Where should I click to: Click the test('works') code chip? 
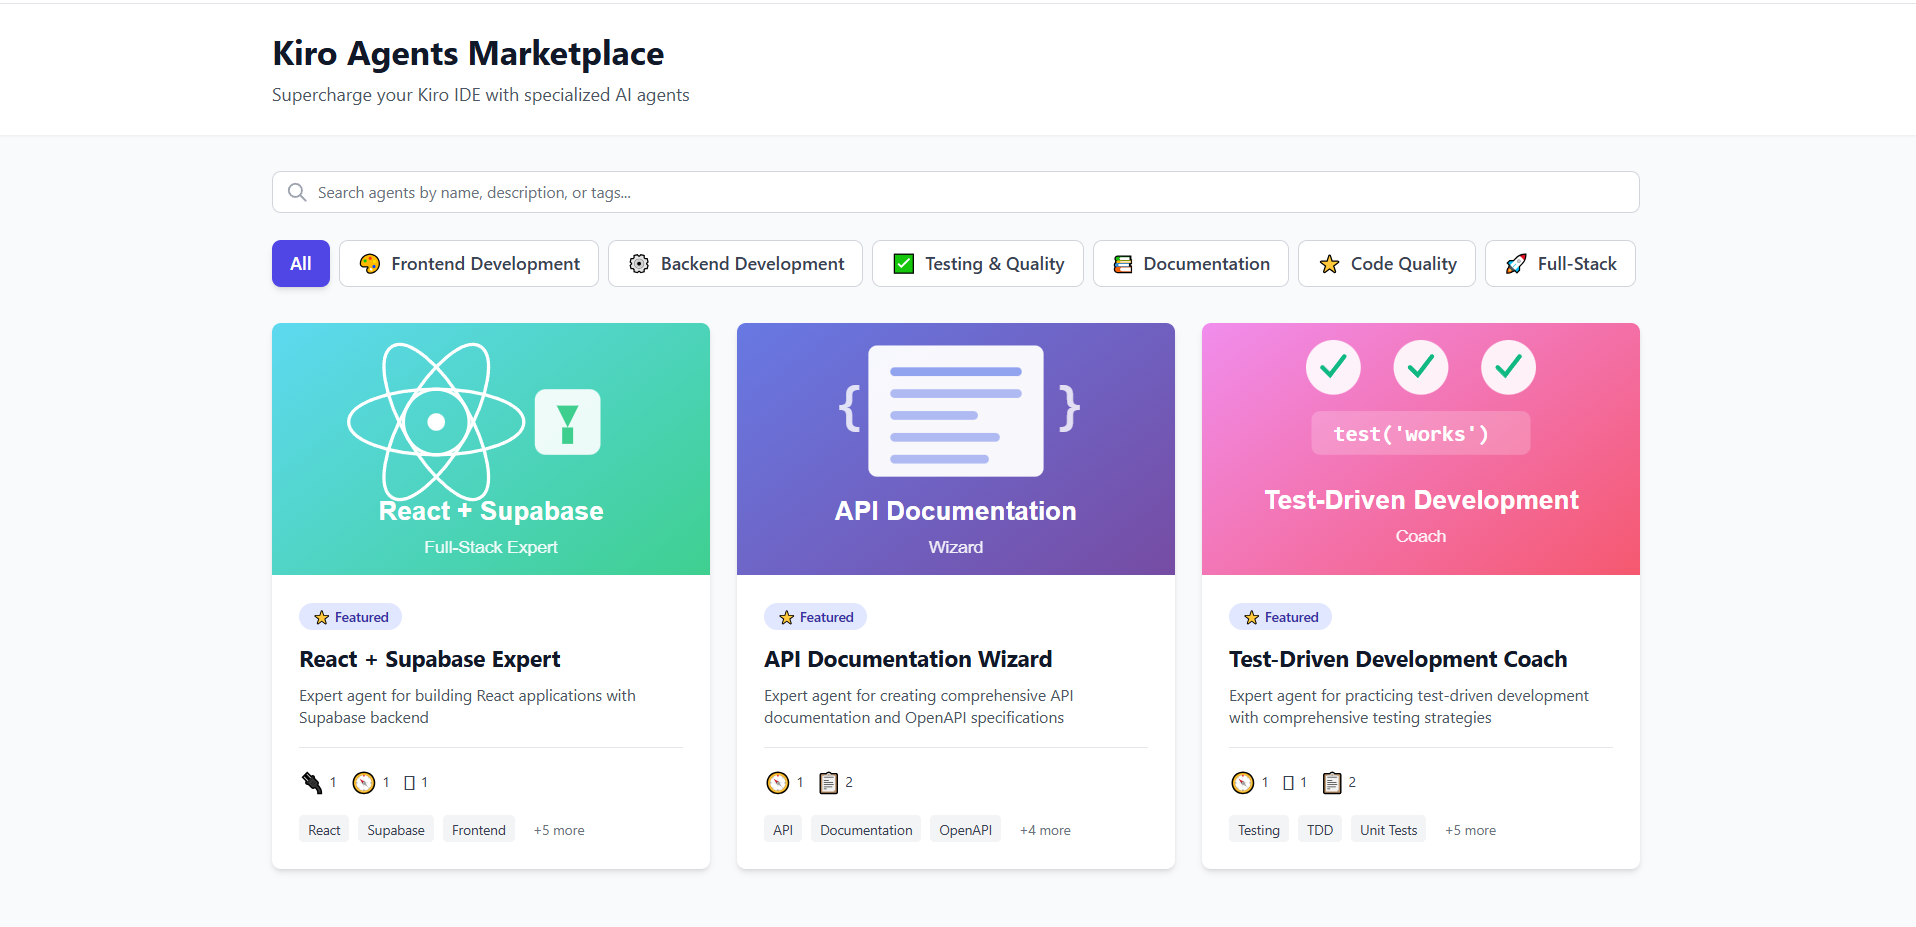pos(1421,433)
